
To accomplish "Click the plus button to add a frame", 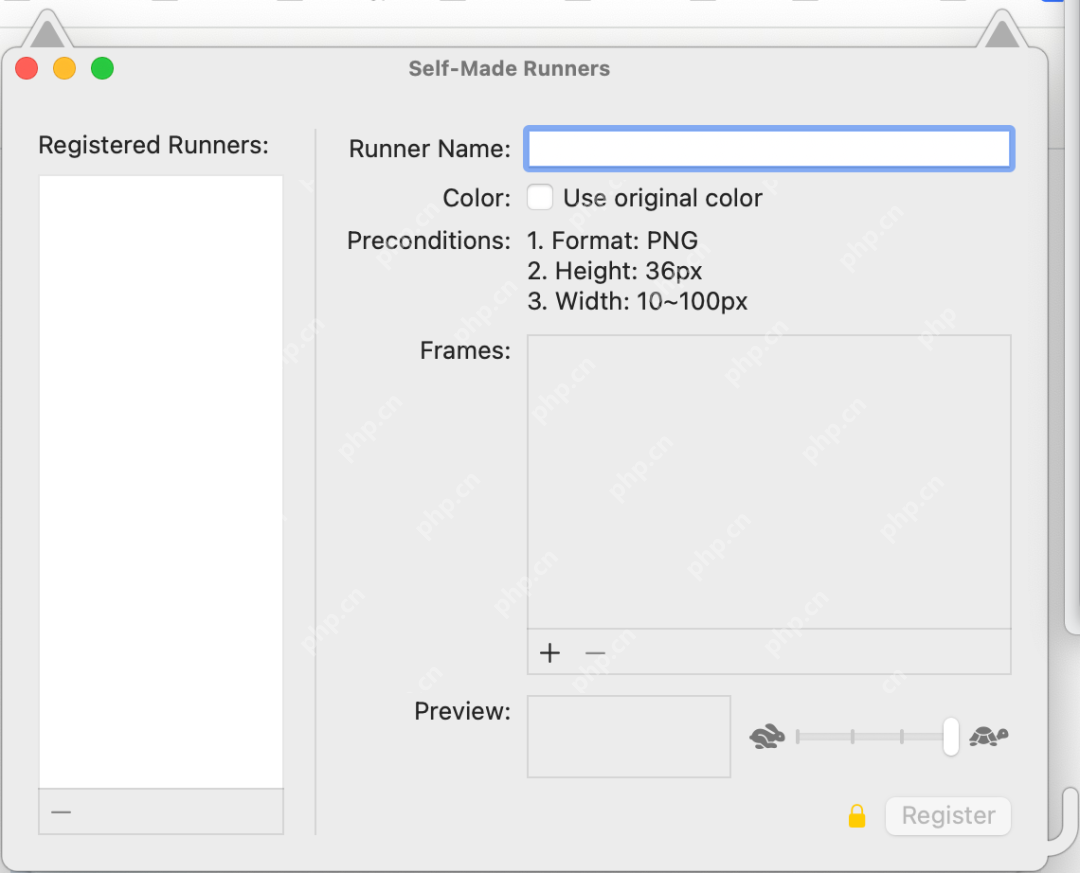I will (x=549, y=653).
